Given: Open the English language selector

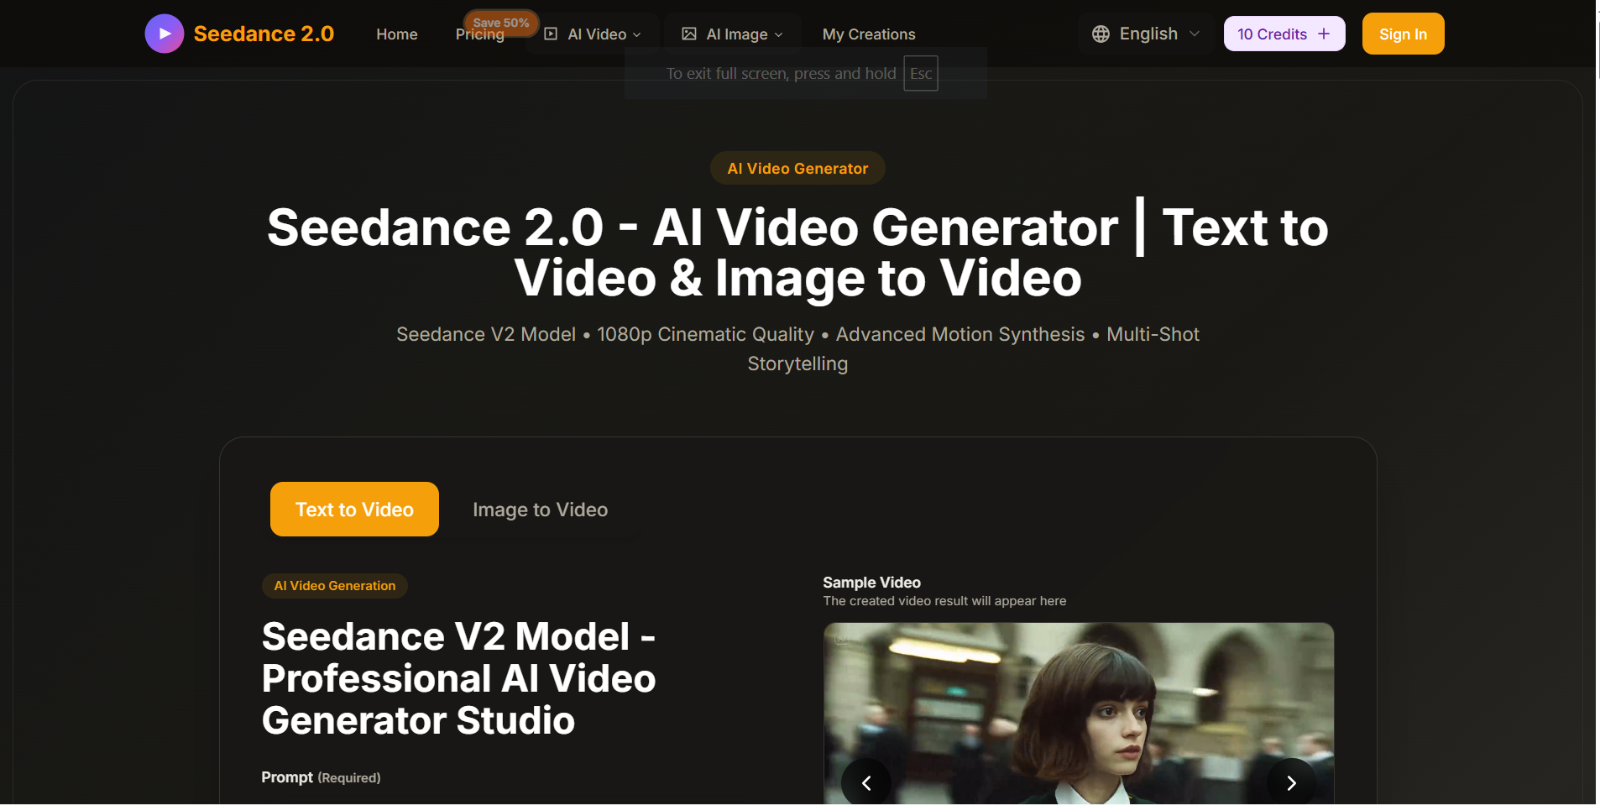Looking at the screenshot, I should click(1146, 34).
